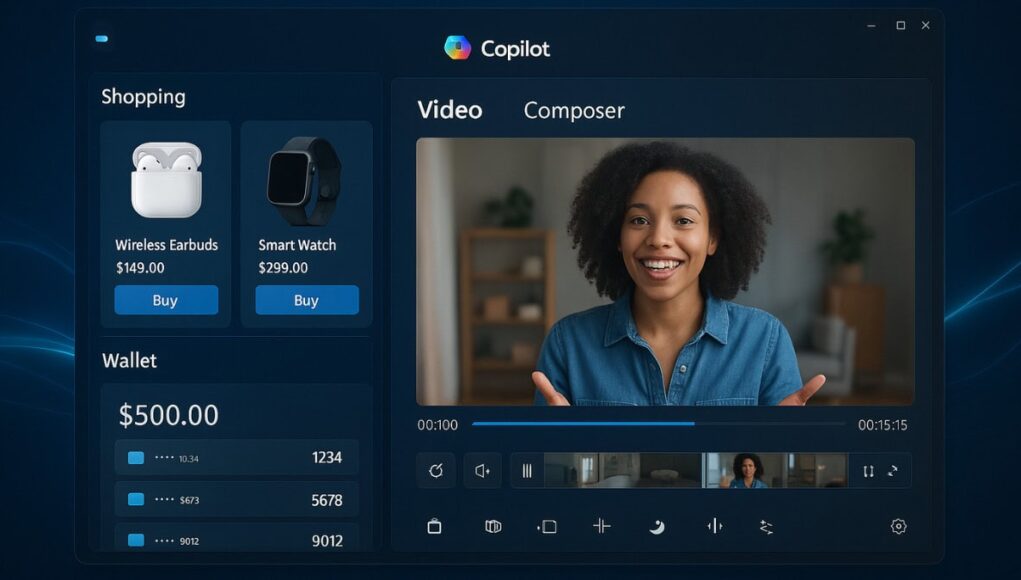Viewport: 1021px width, 580px height.
Task: Select the rotate clip icon below the video
Action: [435, 470]
